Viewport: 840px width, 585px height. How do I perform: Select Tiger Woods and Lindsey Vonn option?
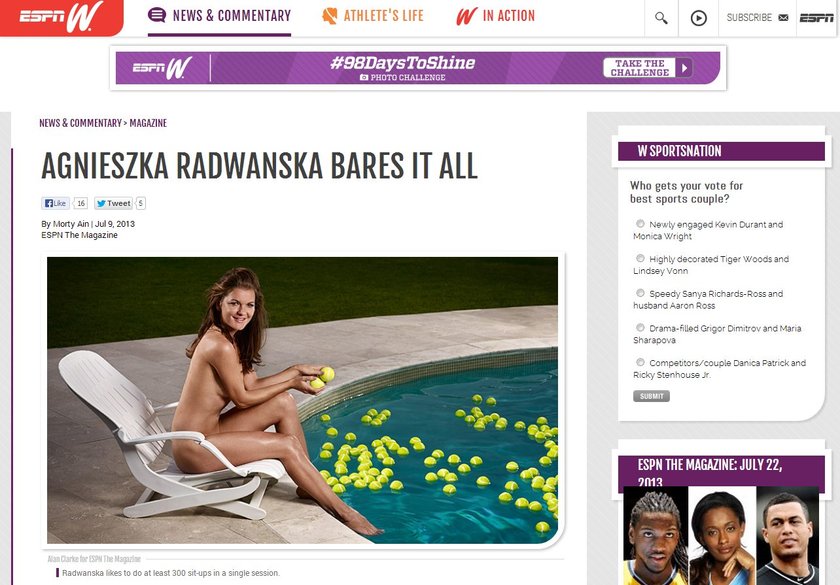(x=640, y=258)
